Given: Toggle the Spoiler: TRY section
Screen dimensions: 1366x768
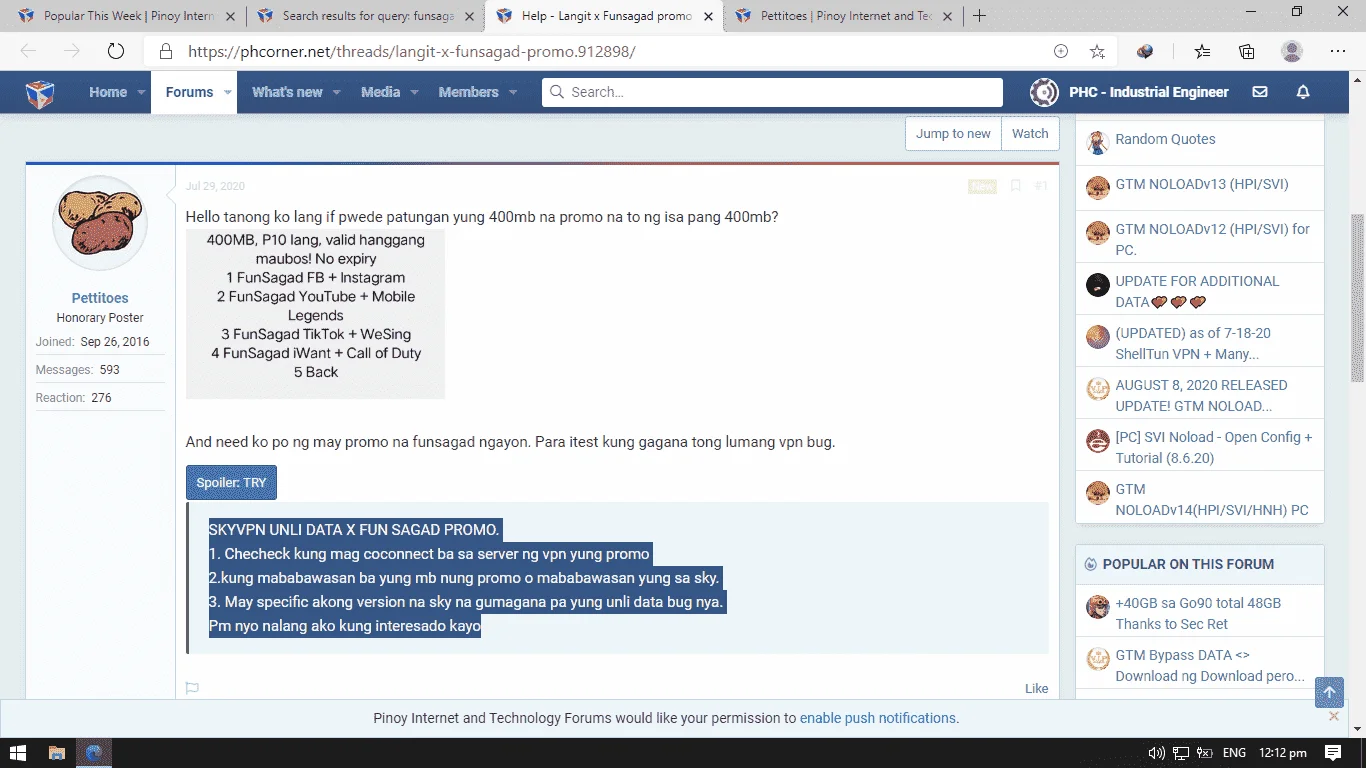Looking at the screenshot, I should tap(231, 482).
